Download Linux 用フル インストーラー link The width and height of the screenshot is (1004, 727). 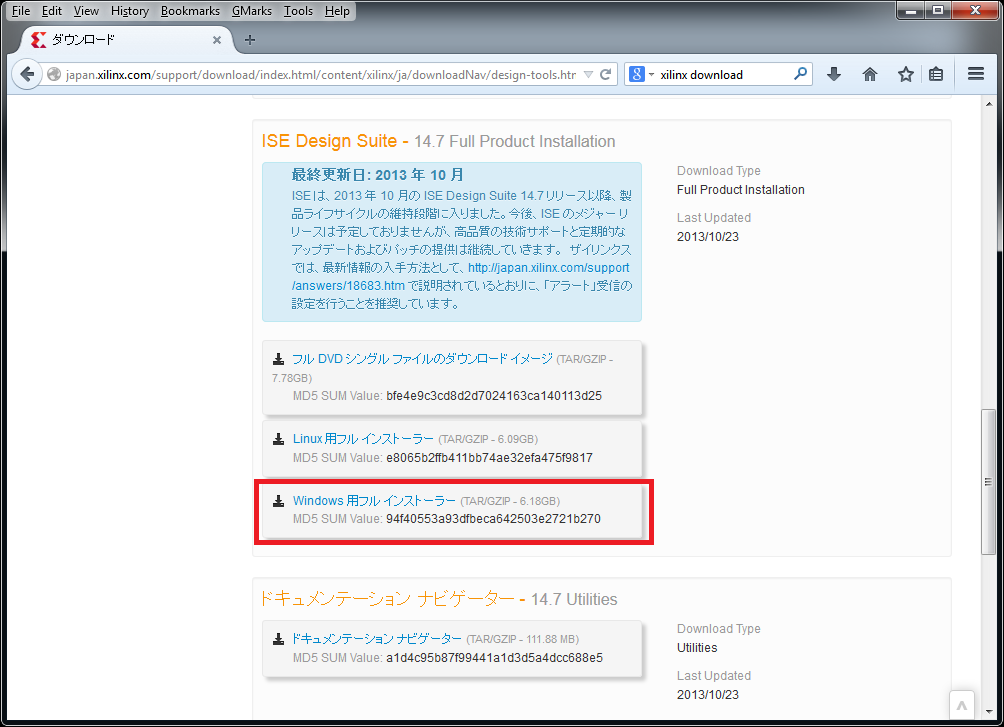coord(363,439)
